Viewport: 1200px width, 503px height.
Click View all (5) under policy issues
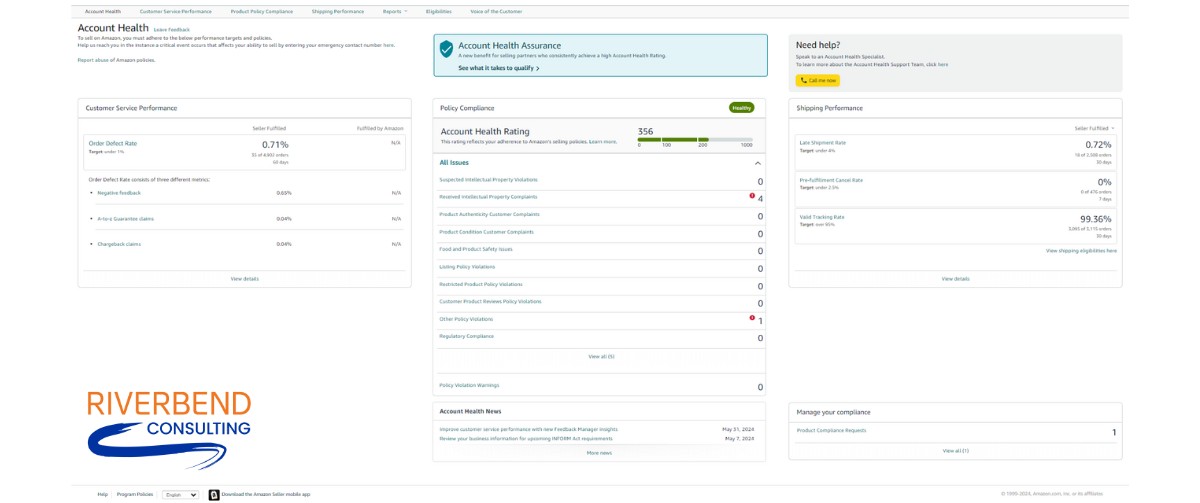pos(601,356)
